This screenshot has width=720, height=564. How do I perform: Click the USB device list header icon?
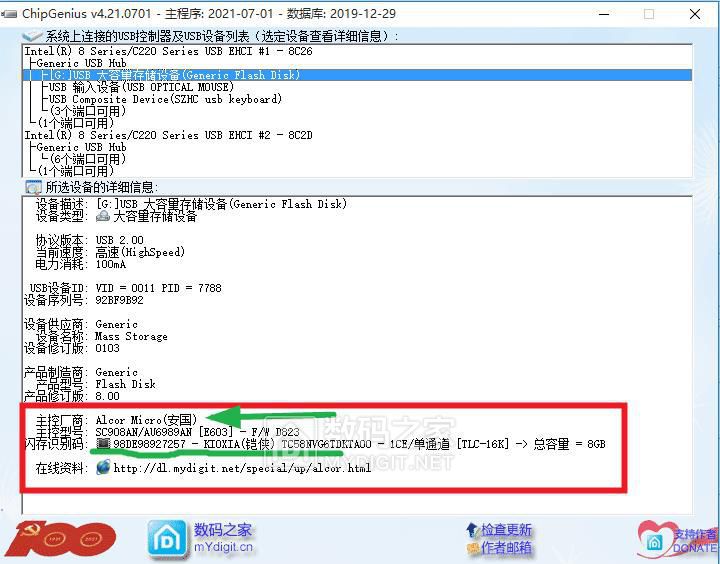point(32,36)
